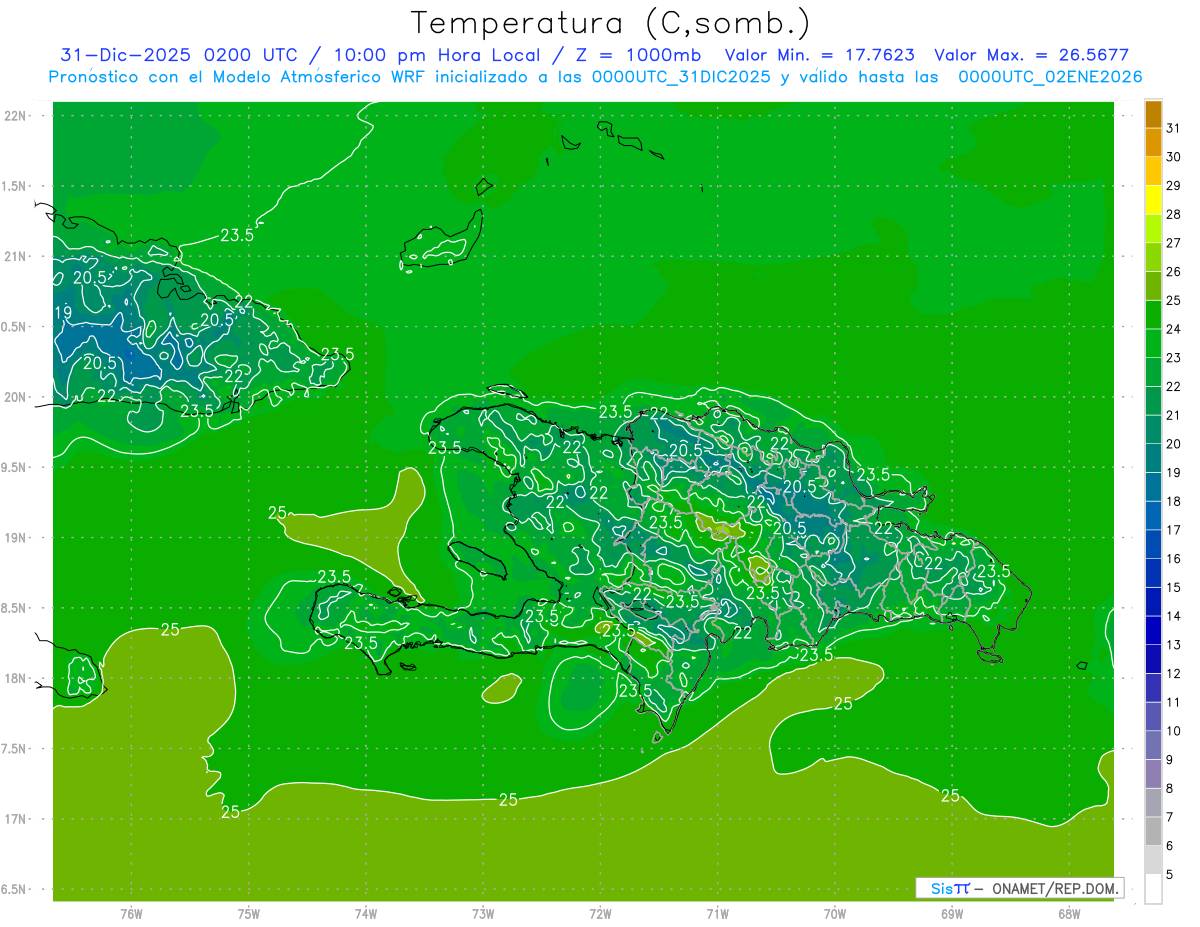Click the "68W" longitude axis label
1200x927 pixels.
click(1069, 914)
